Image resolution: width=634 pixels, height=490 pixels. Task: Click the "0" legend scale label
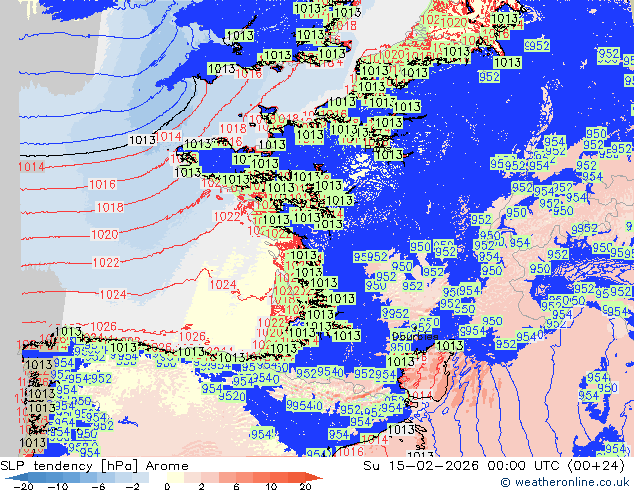pos(167,486)
